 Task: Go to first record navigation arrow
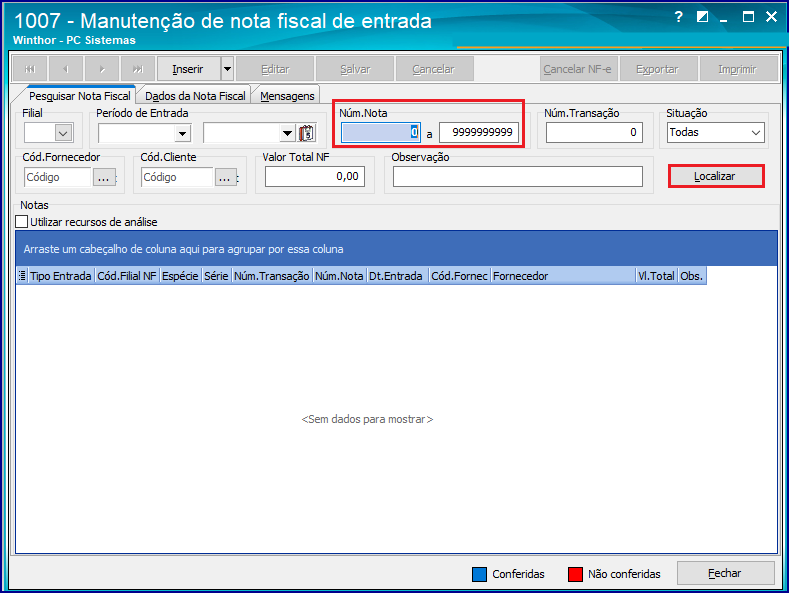point(30,69)
